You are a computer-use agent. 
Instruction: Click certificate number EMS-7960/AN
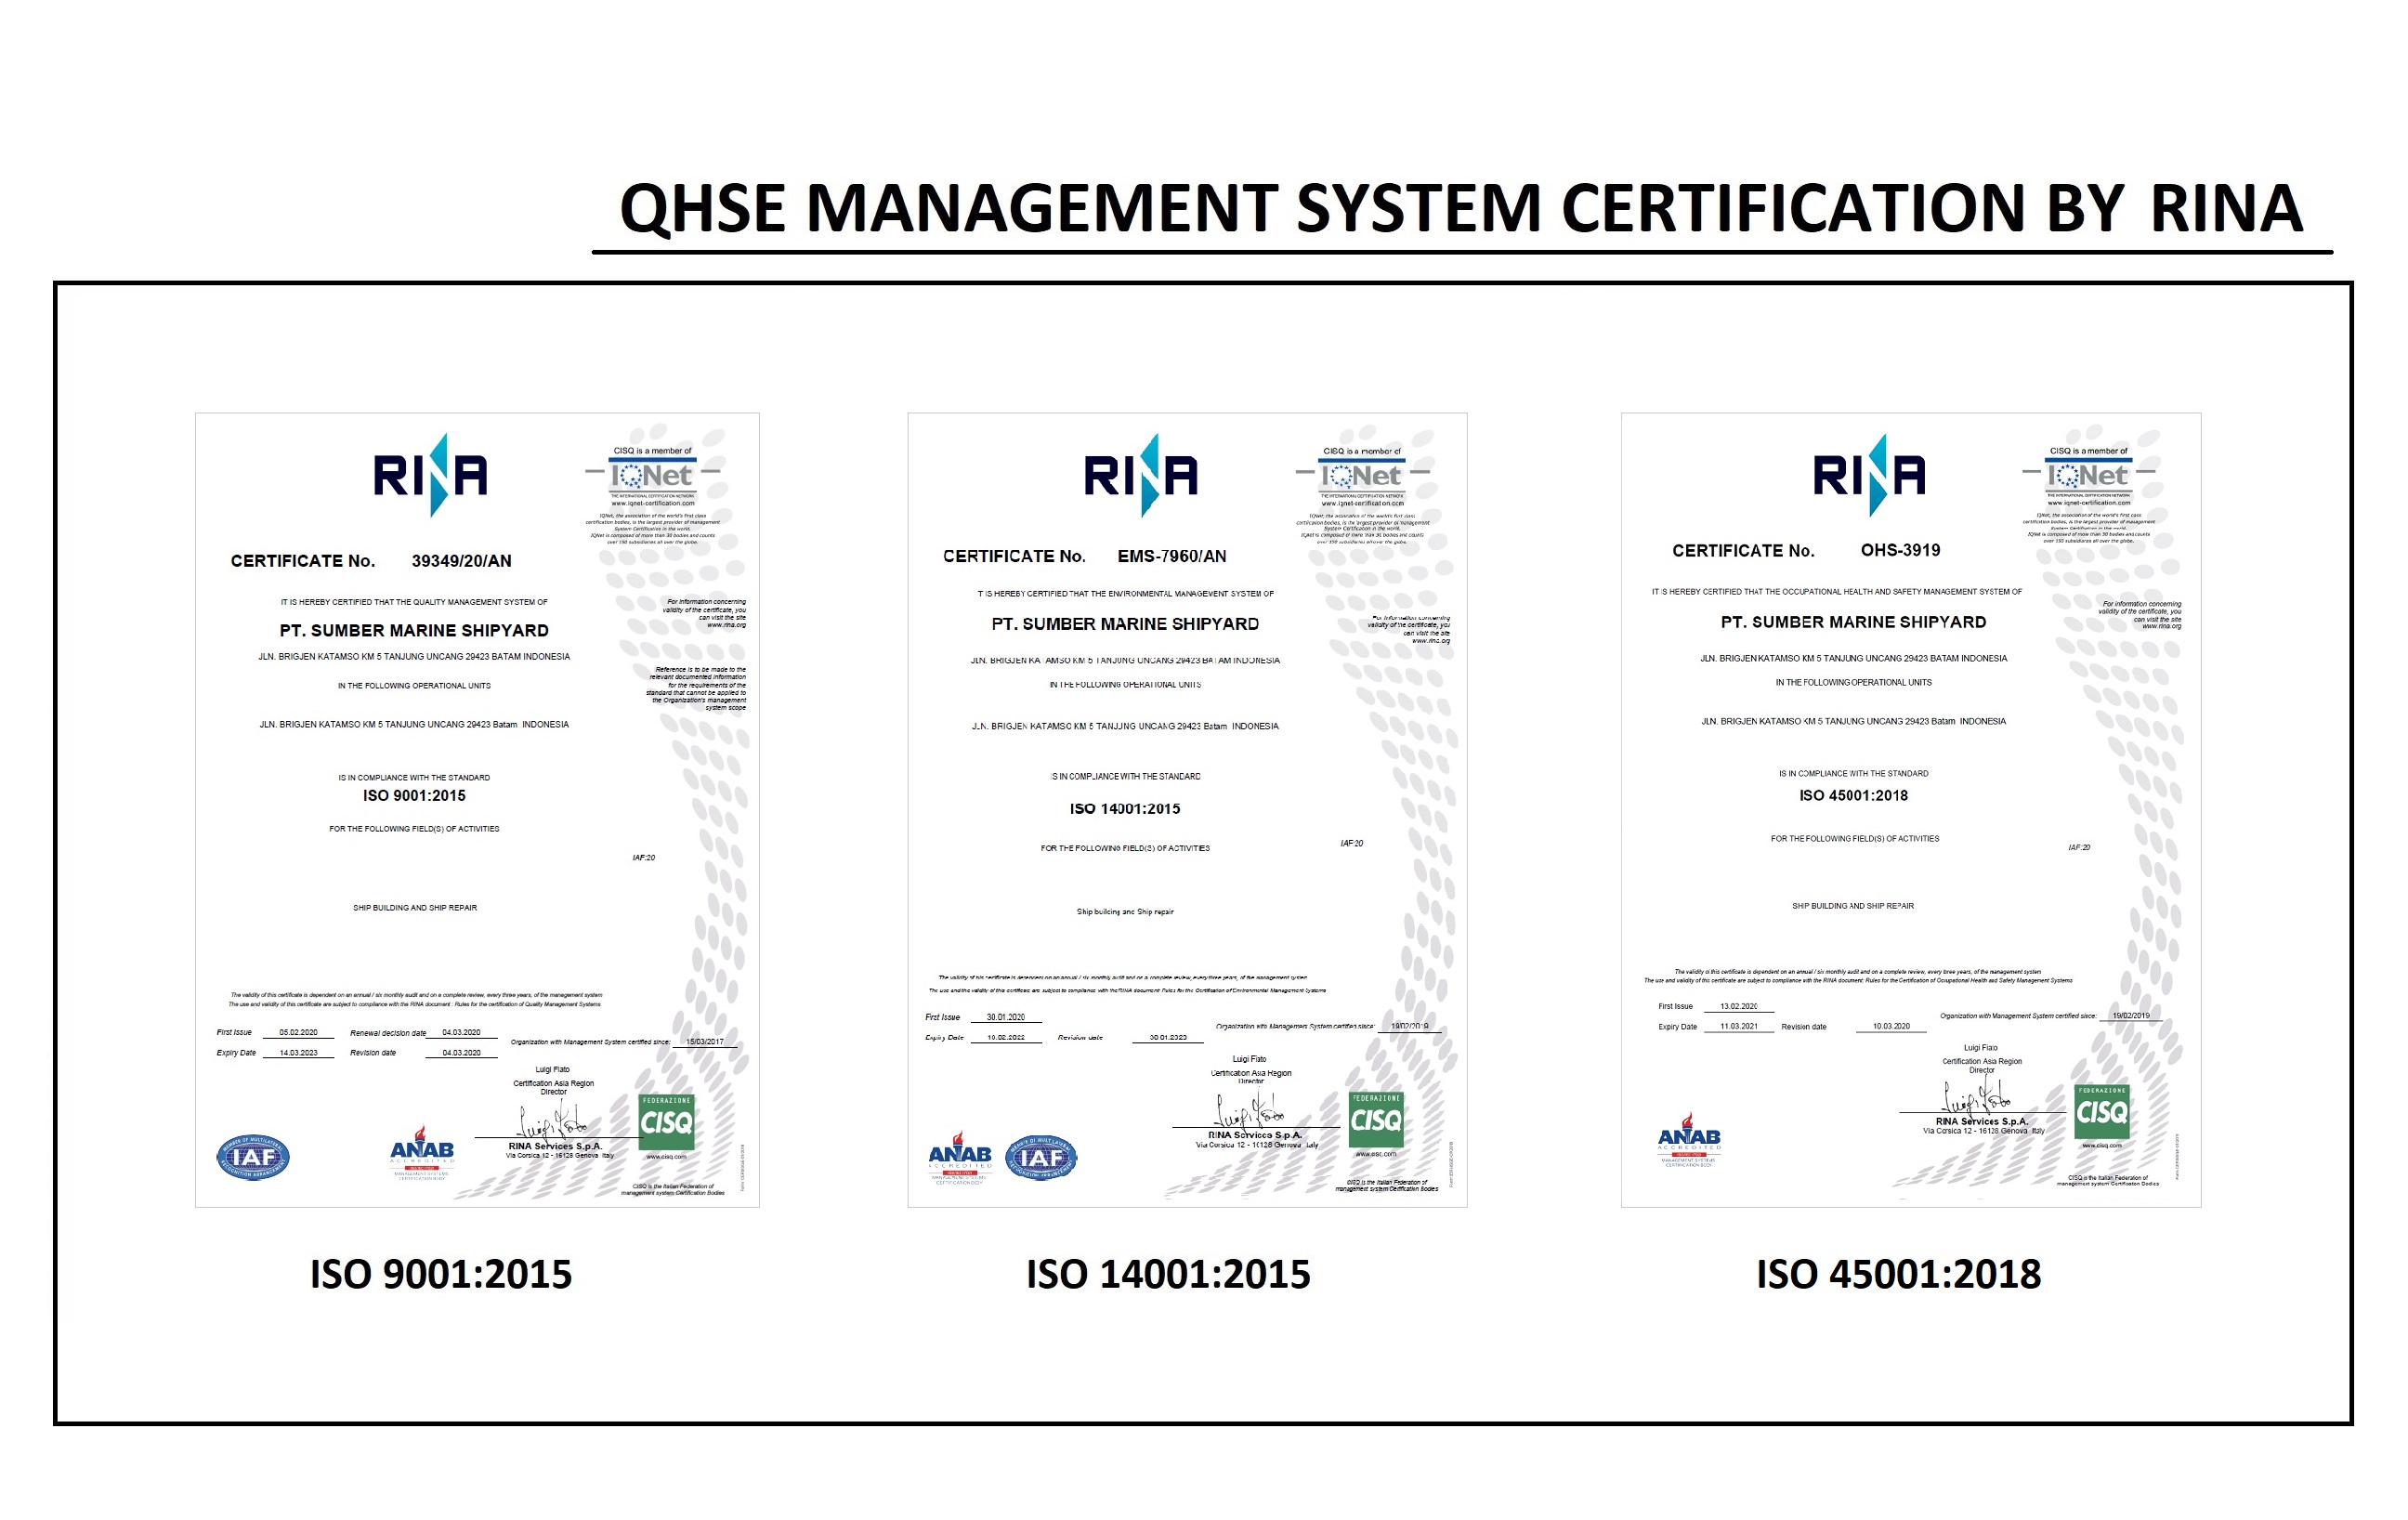pos(1171,556)
